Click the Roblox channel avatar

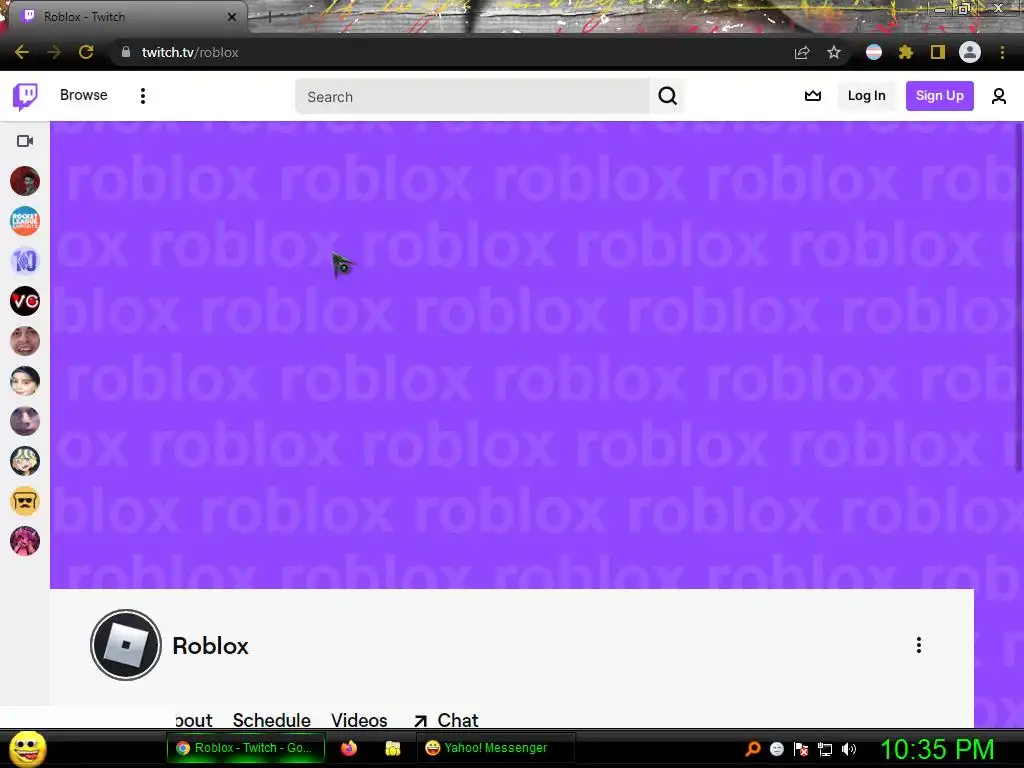125,645
